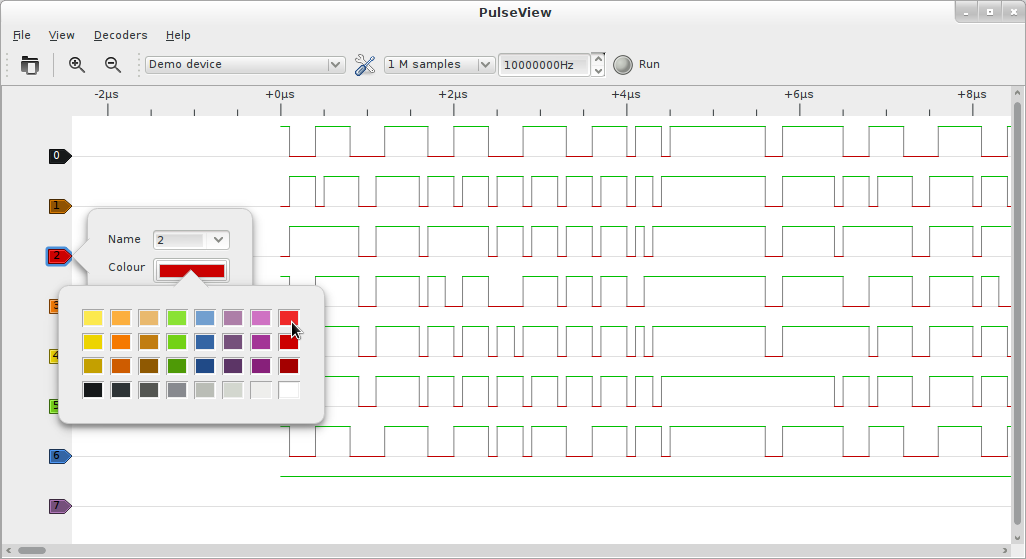
Task: Zoom out of the waveform view
Action: click(113, 65)
